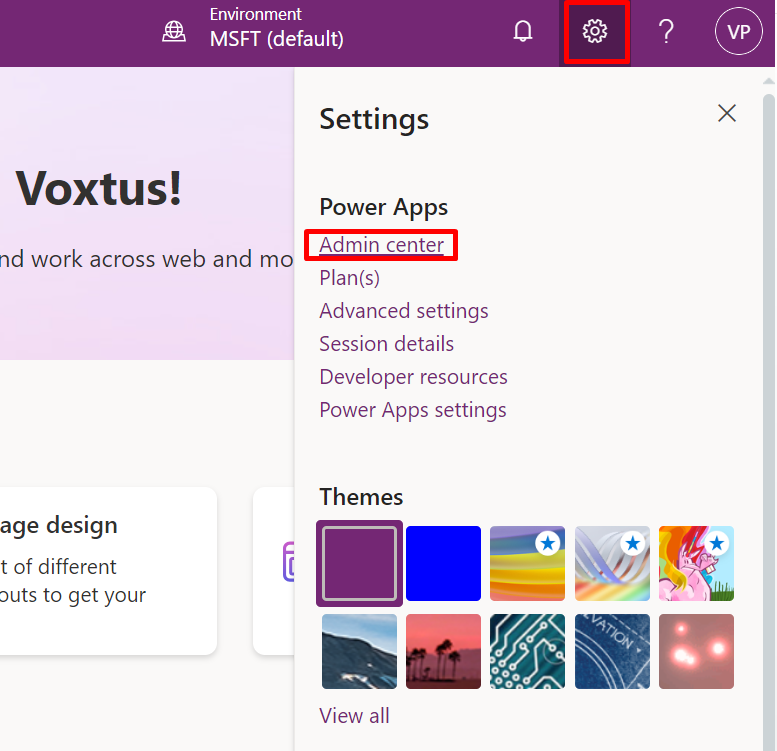Open Developer resources link
The width and height of the screenshot is (777, 751).
(x=413, y=377)
